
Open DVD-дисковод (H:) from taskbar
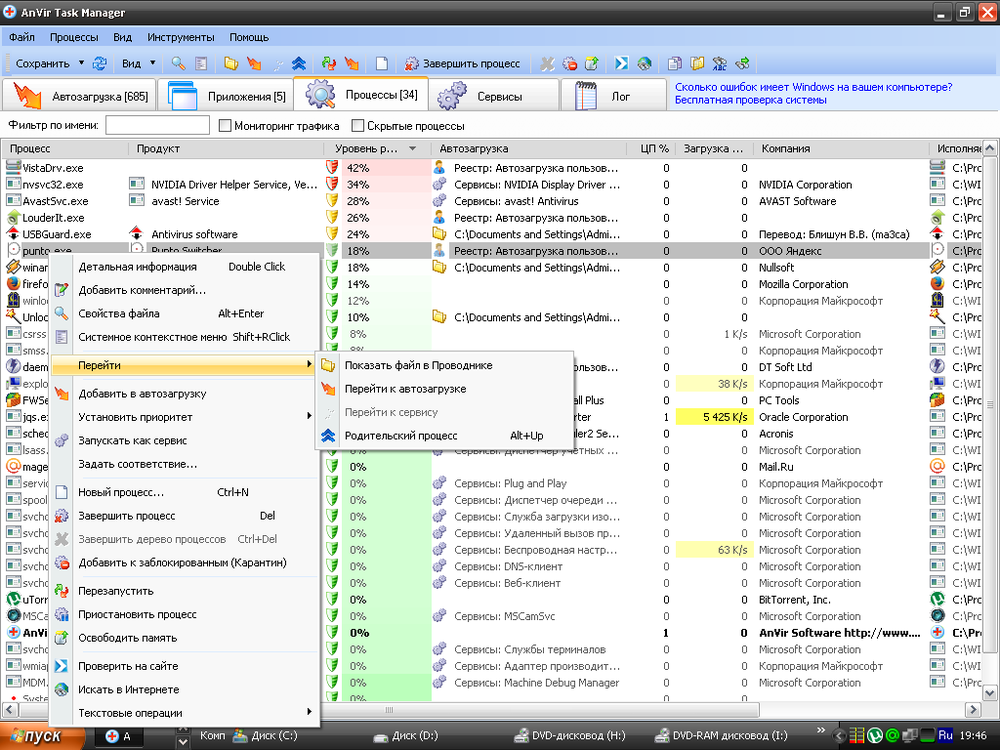pyautogui.click(x=570, y=735)
